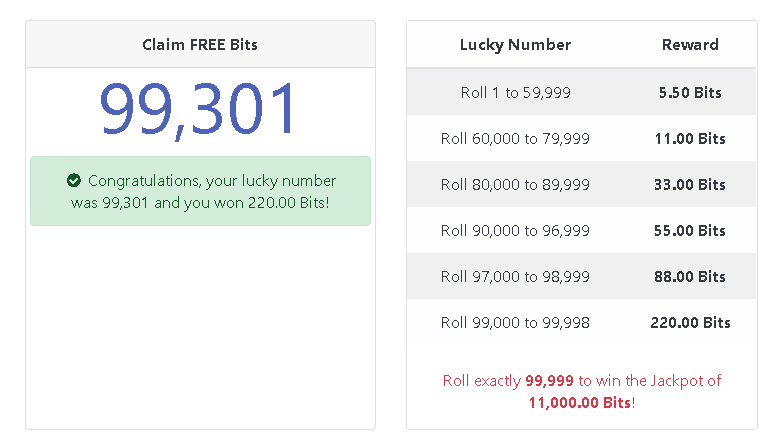Click the large 99,301 rolled number

coord(200,108)
